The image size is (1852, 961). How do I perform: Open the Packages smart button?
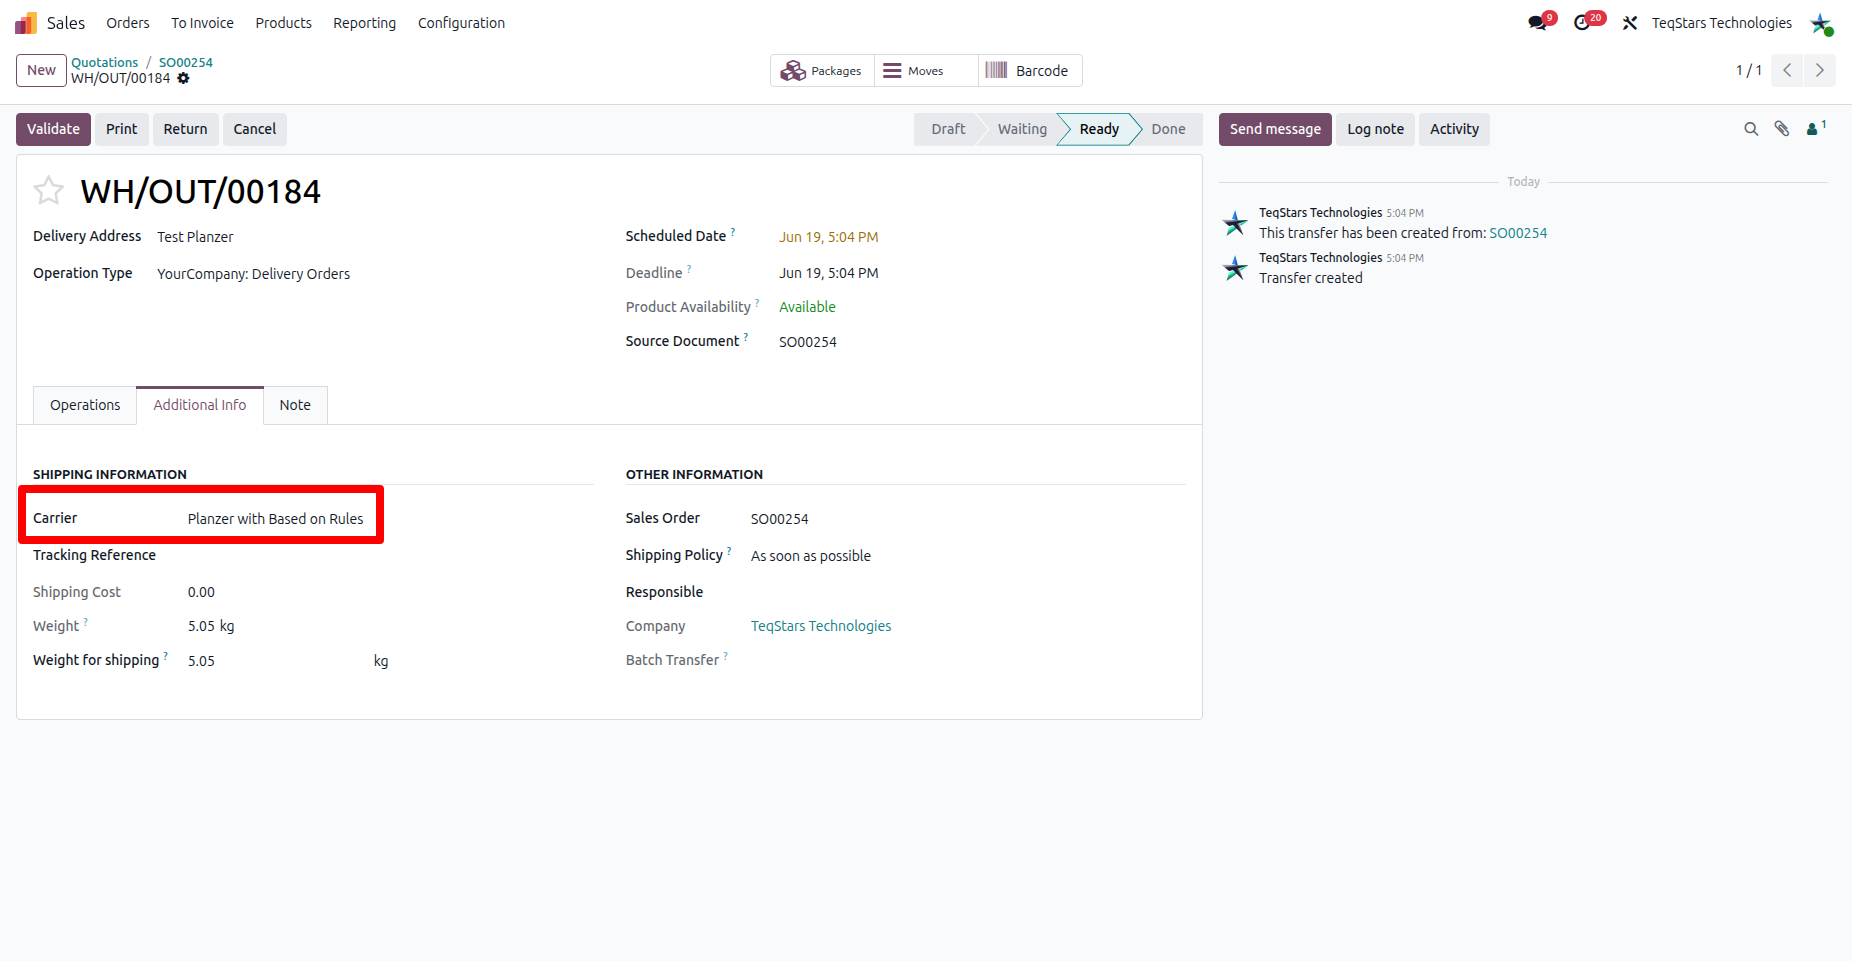pos(822,71)
